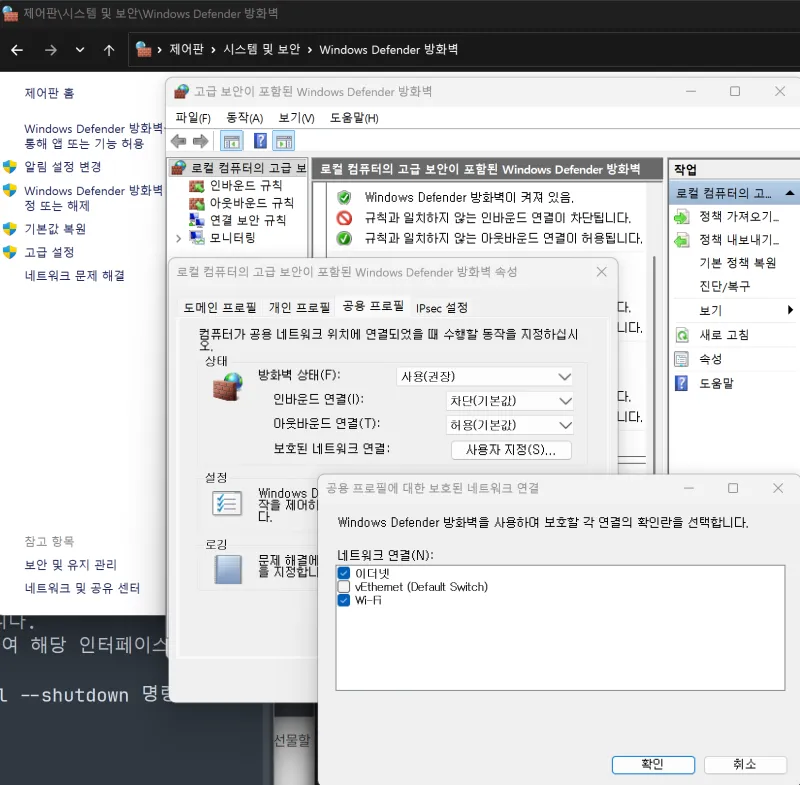Screen dimensions: 800x785
Task: Switch to the 도메인 프로필 tab
Action: coord(220,307)
